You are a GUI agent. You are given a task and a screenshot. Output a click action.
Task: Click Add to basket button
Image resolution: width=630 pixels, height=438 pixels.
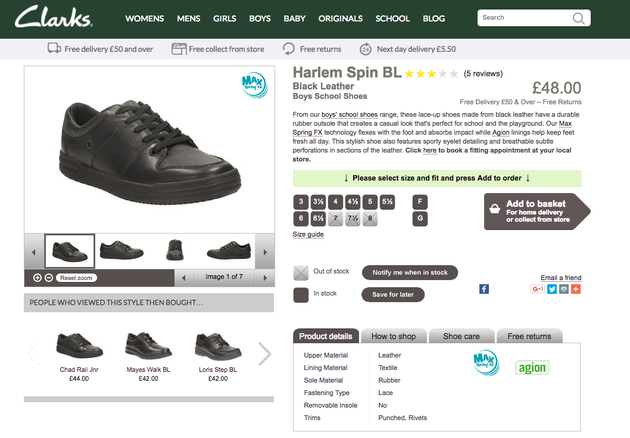(536, 211)
